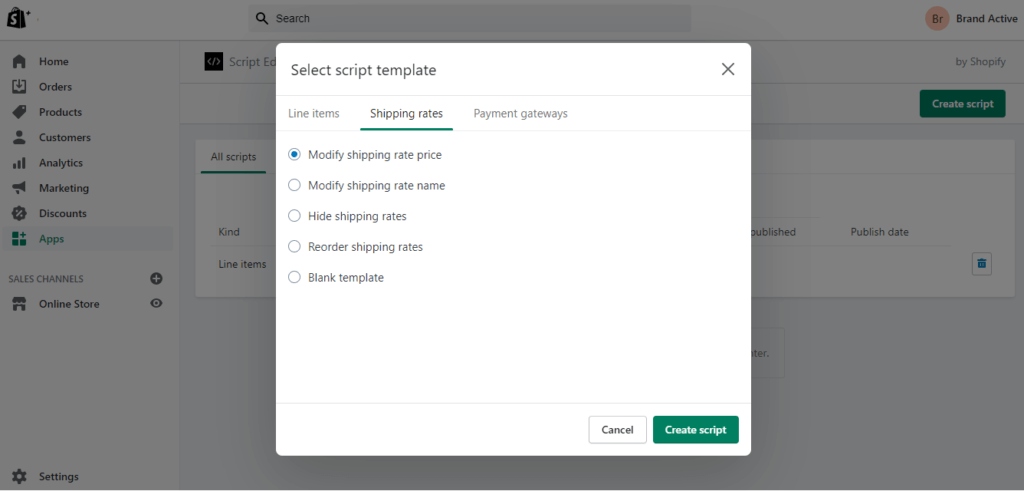
Task: View Online Store via eye icon
Action: [156, 304]
